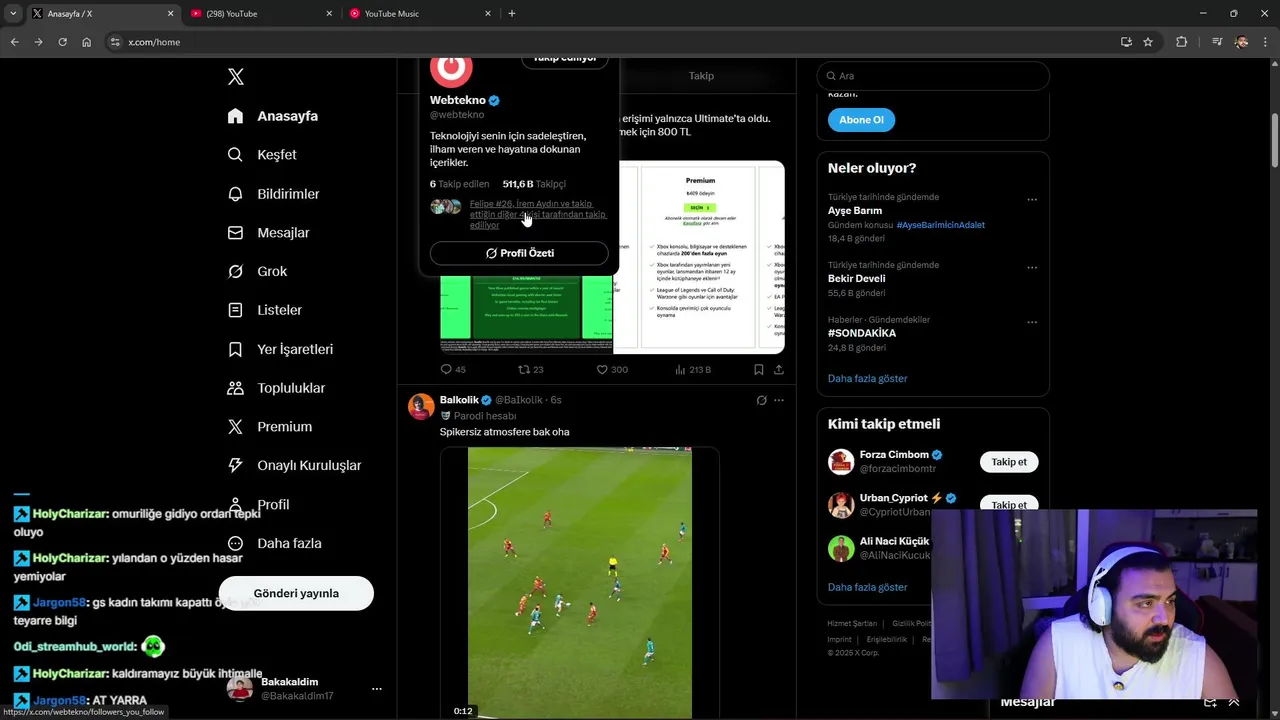Click Profil Özeti button
Screen dimensions: 1280x720
coord(519,253)
